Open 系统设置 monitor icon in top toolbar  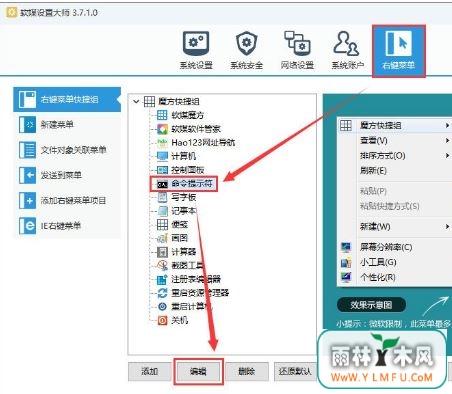coord(196,43)
